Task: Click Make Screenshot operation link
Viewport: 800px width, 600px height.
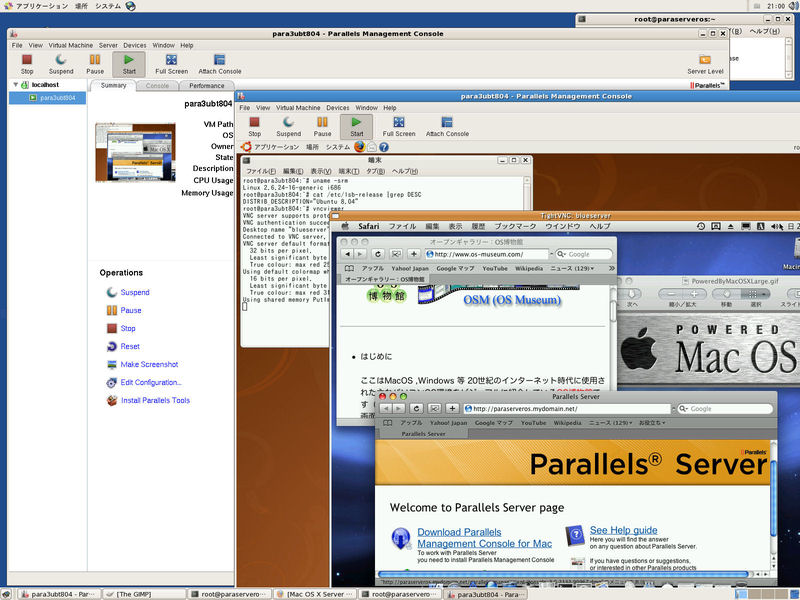Action: click(x=149, y=364)
